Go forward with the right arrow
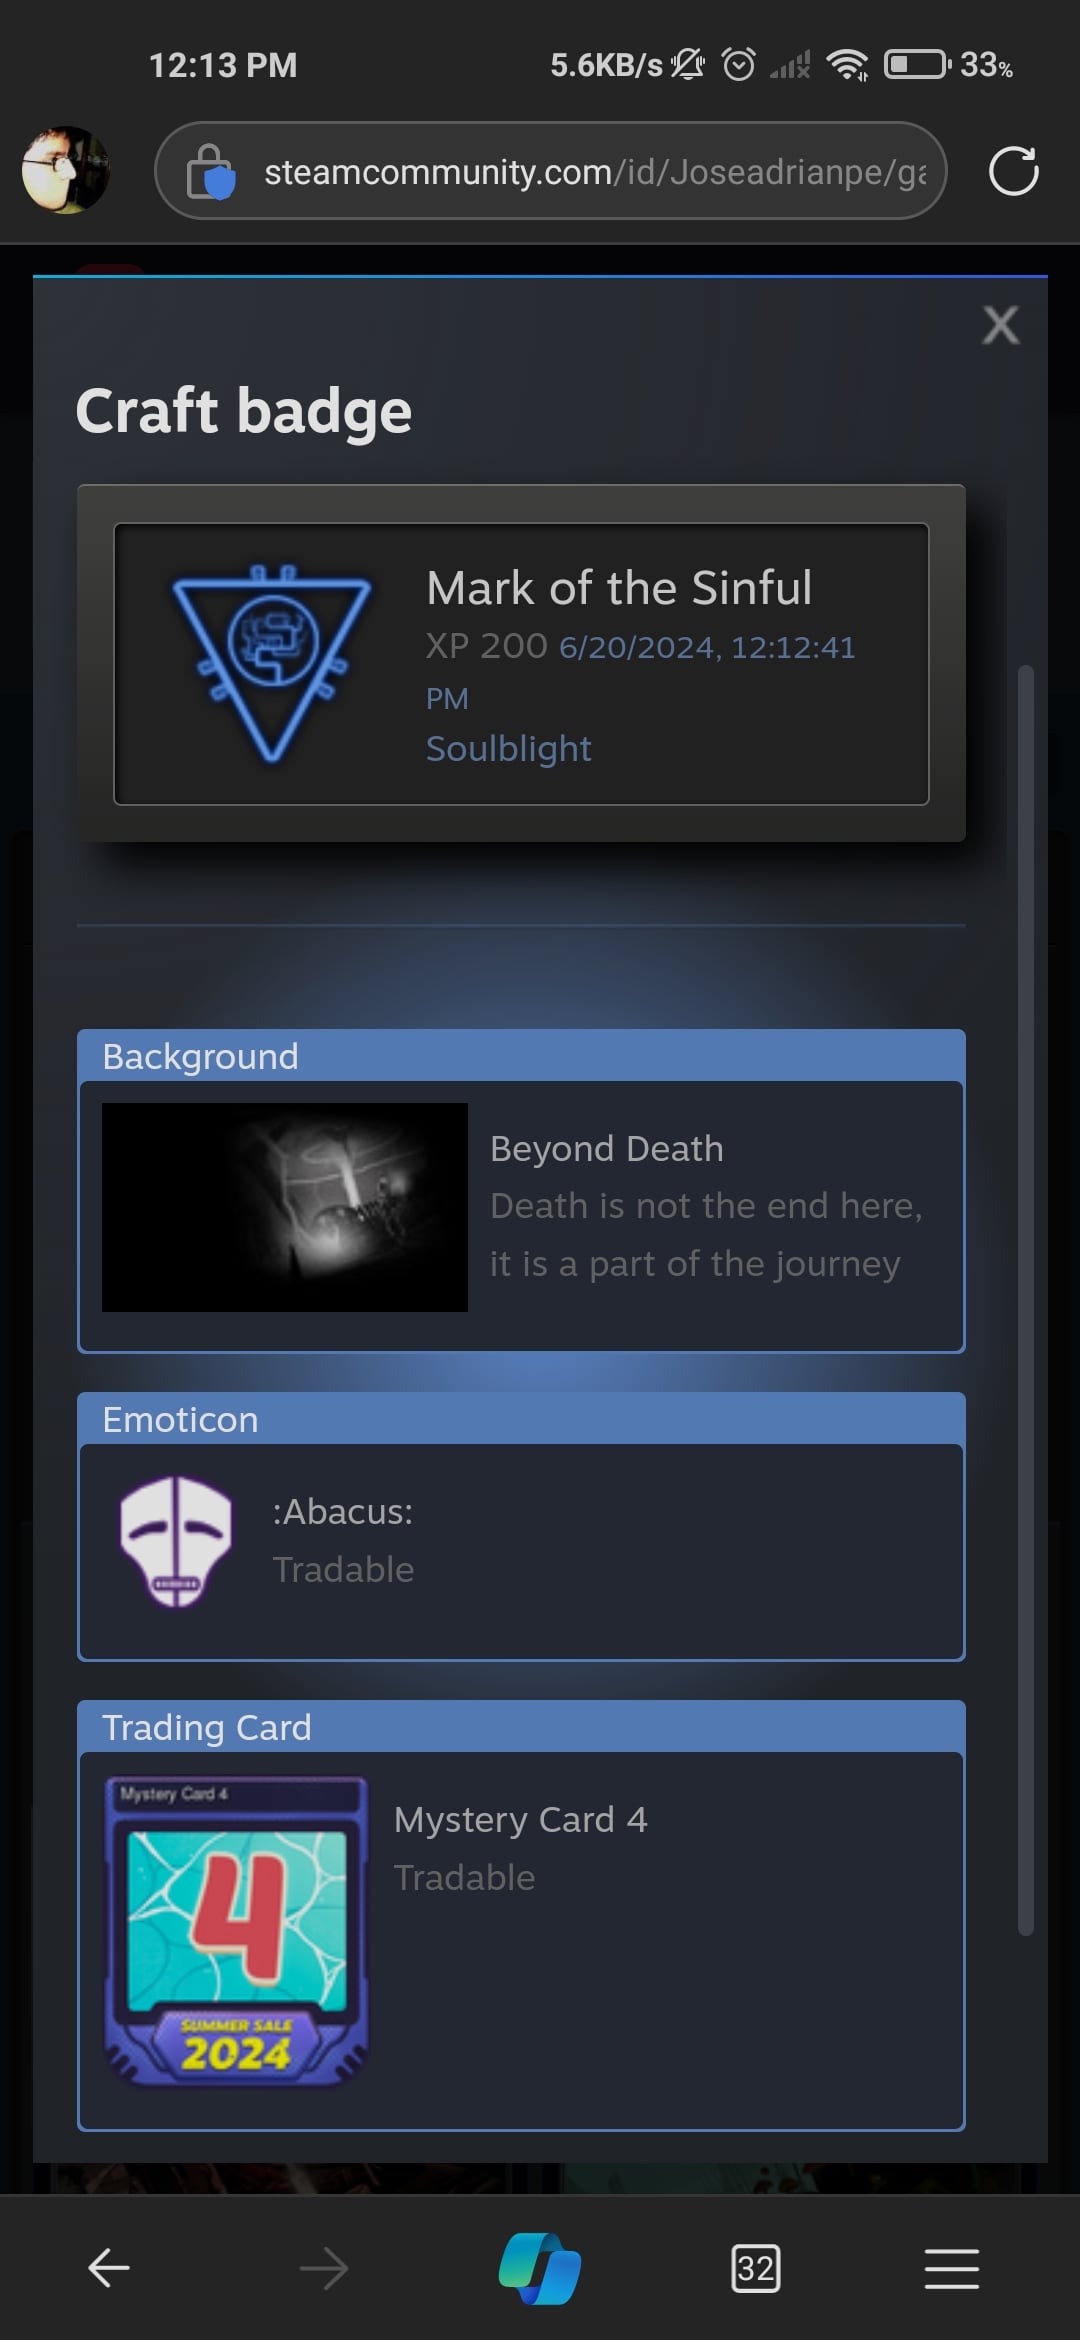 pyautogui.click(x=324, y=2268)
